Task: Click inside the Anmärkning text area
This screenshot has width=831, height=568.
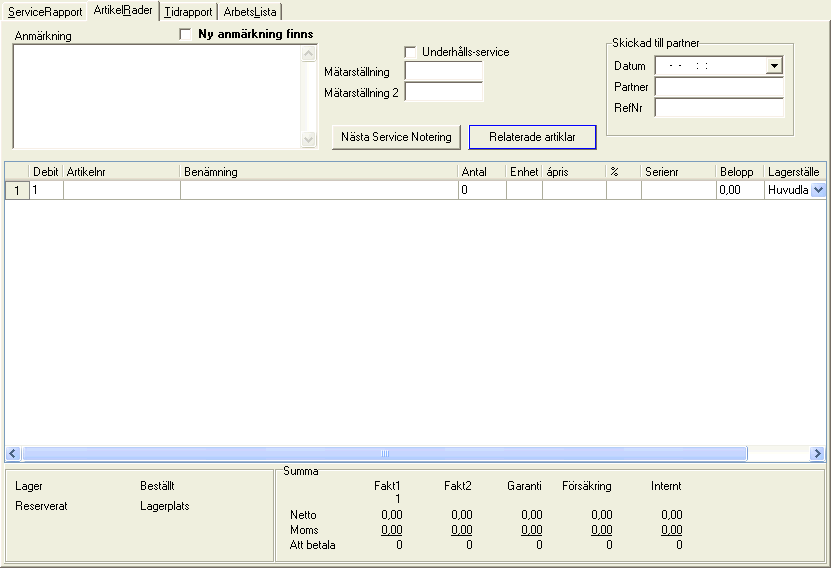Action: [157, 96]
